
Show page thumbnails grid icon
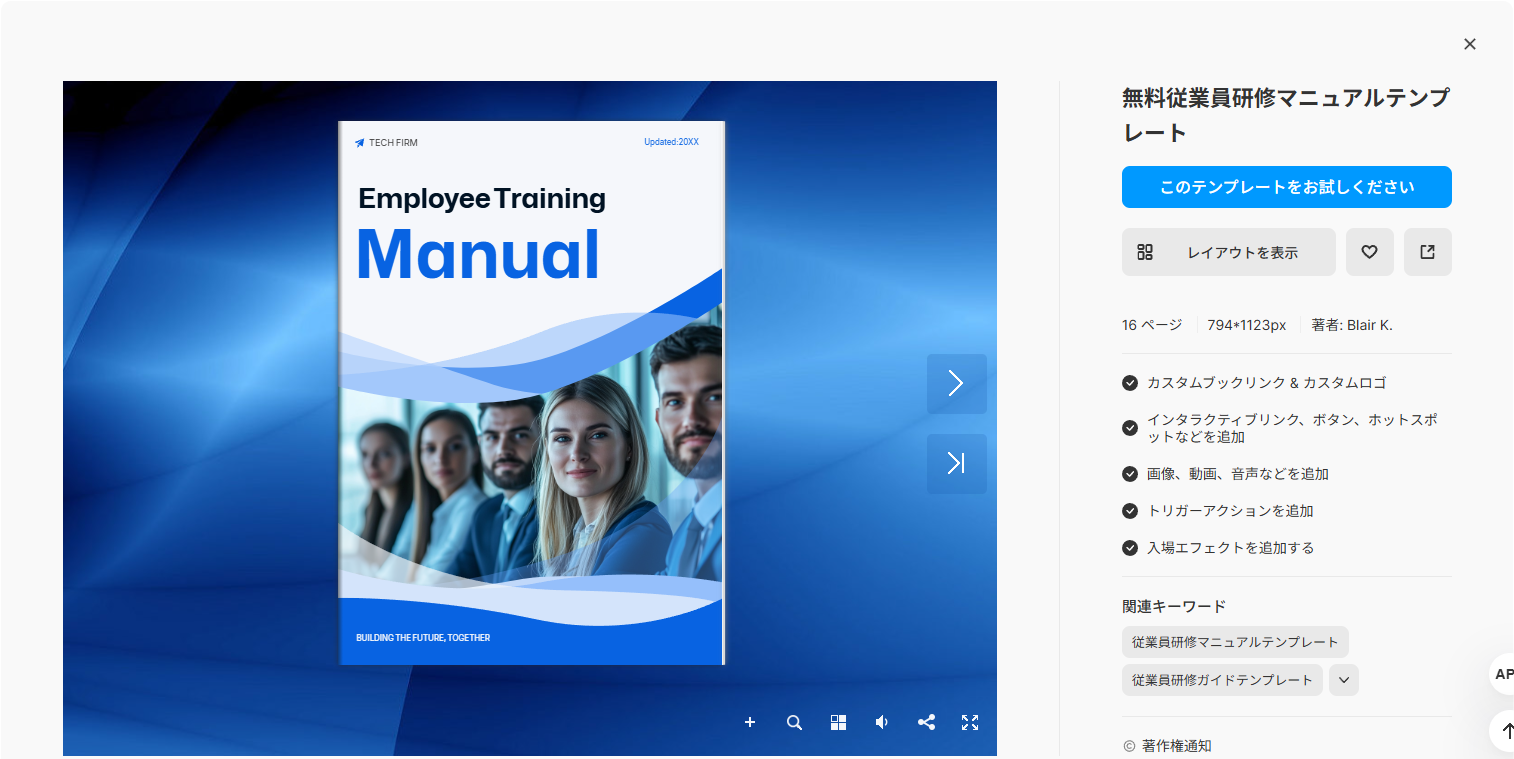tap(838, 722)
